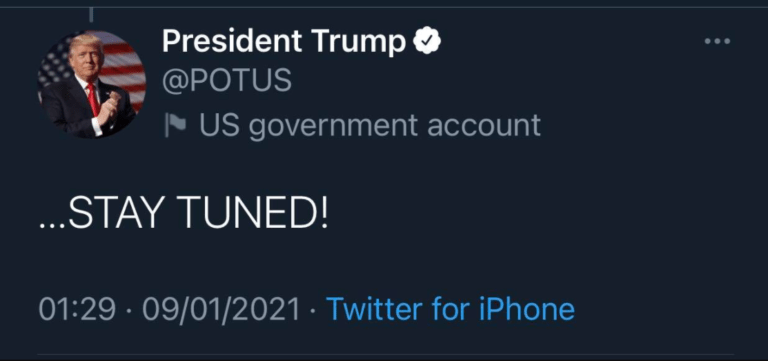Open the three-dot more options menu
This screenshot has width=768, height=361.
pos(718,41)
